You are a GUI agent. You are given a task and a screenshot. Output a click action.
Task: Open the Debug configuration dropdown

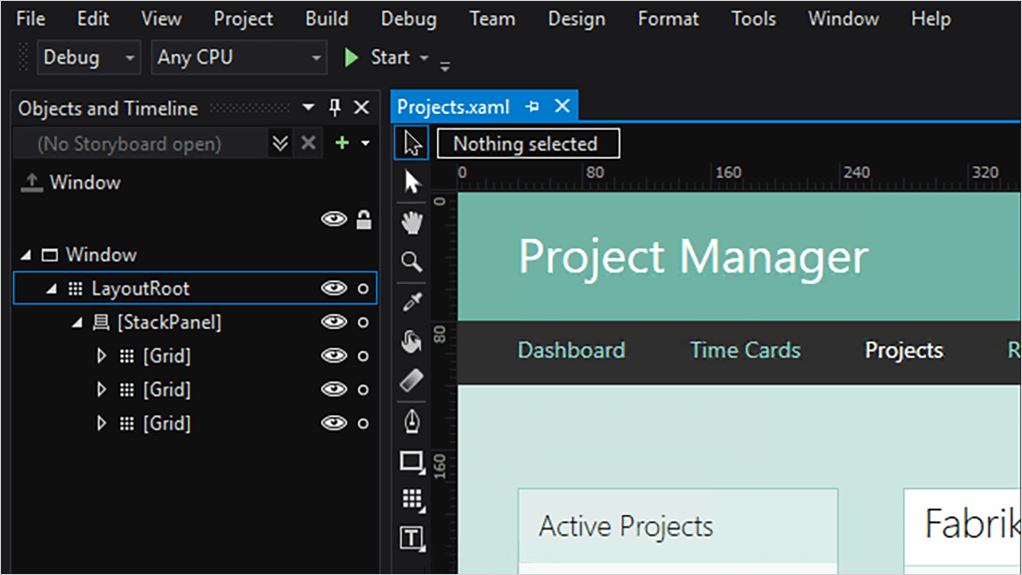point(89,58)
